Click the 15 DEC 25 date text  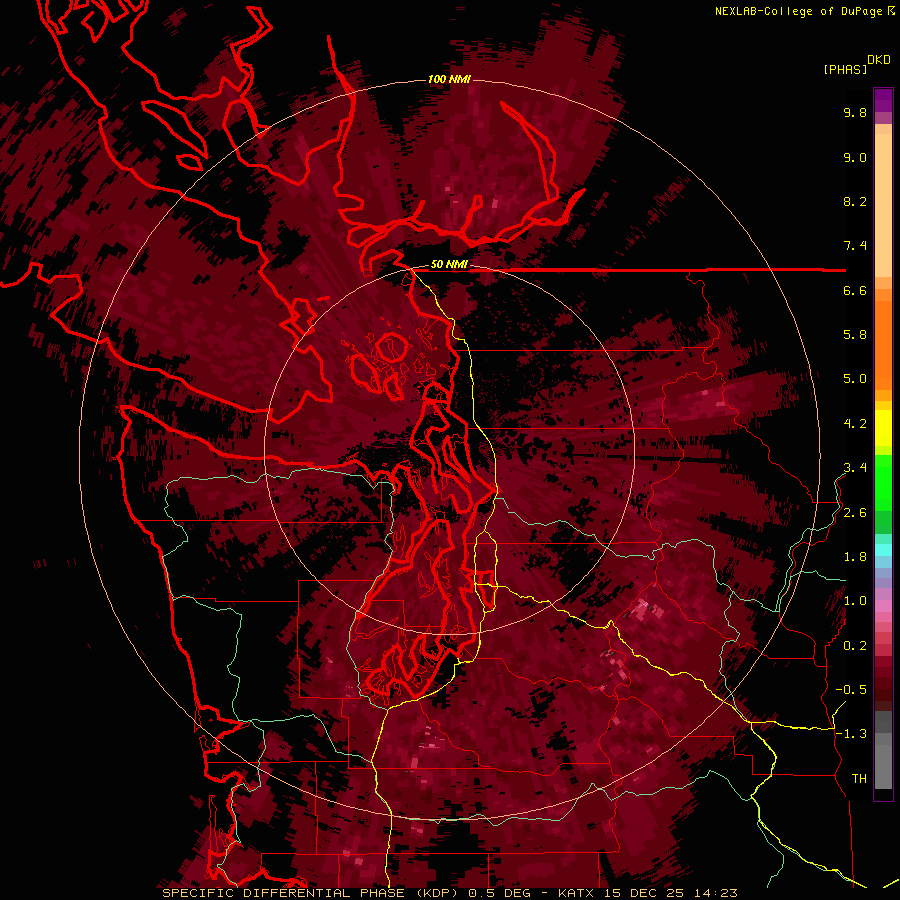pyautogui.click(x=645, y=893)
